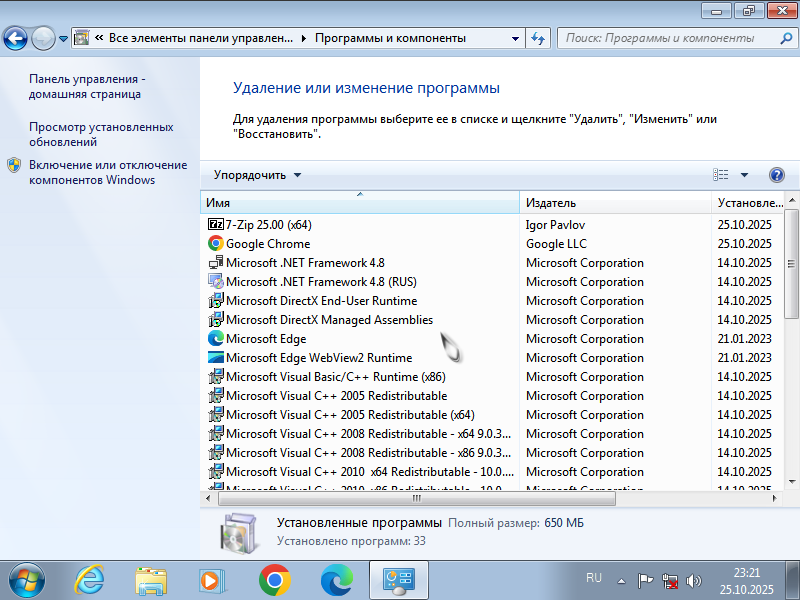Click the volume speaker tray icon

point(694,580)
